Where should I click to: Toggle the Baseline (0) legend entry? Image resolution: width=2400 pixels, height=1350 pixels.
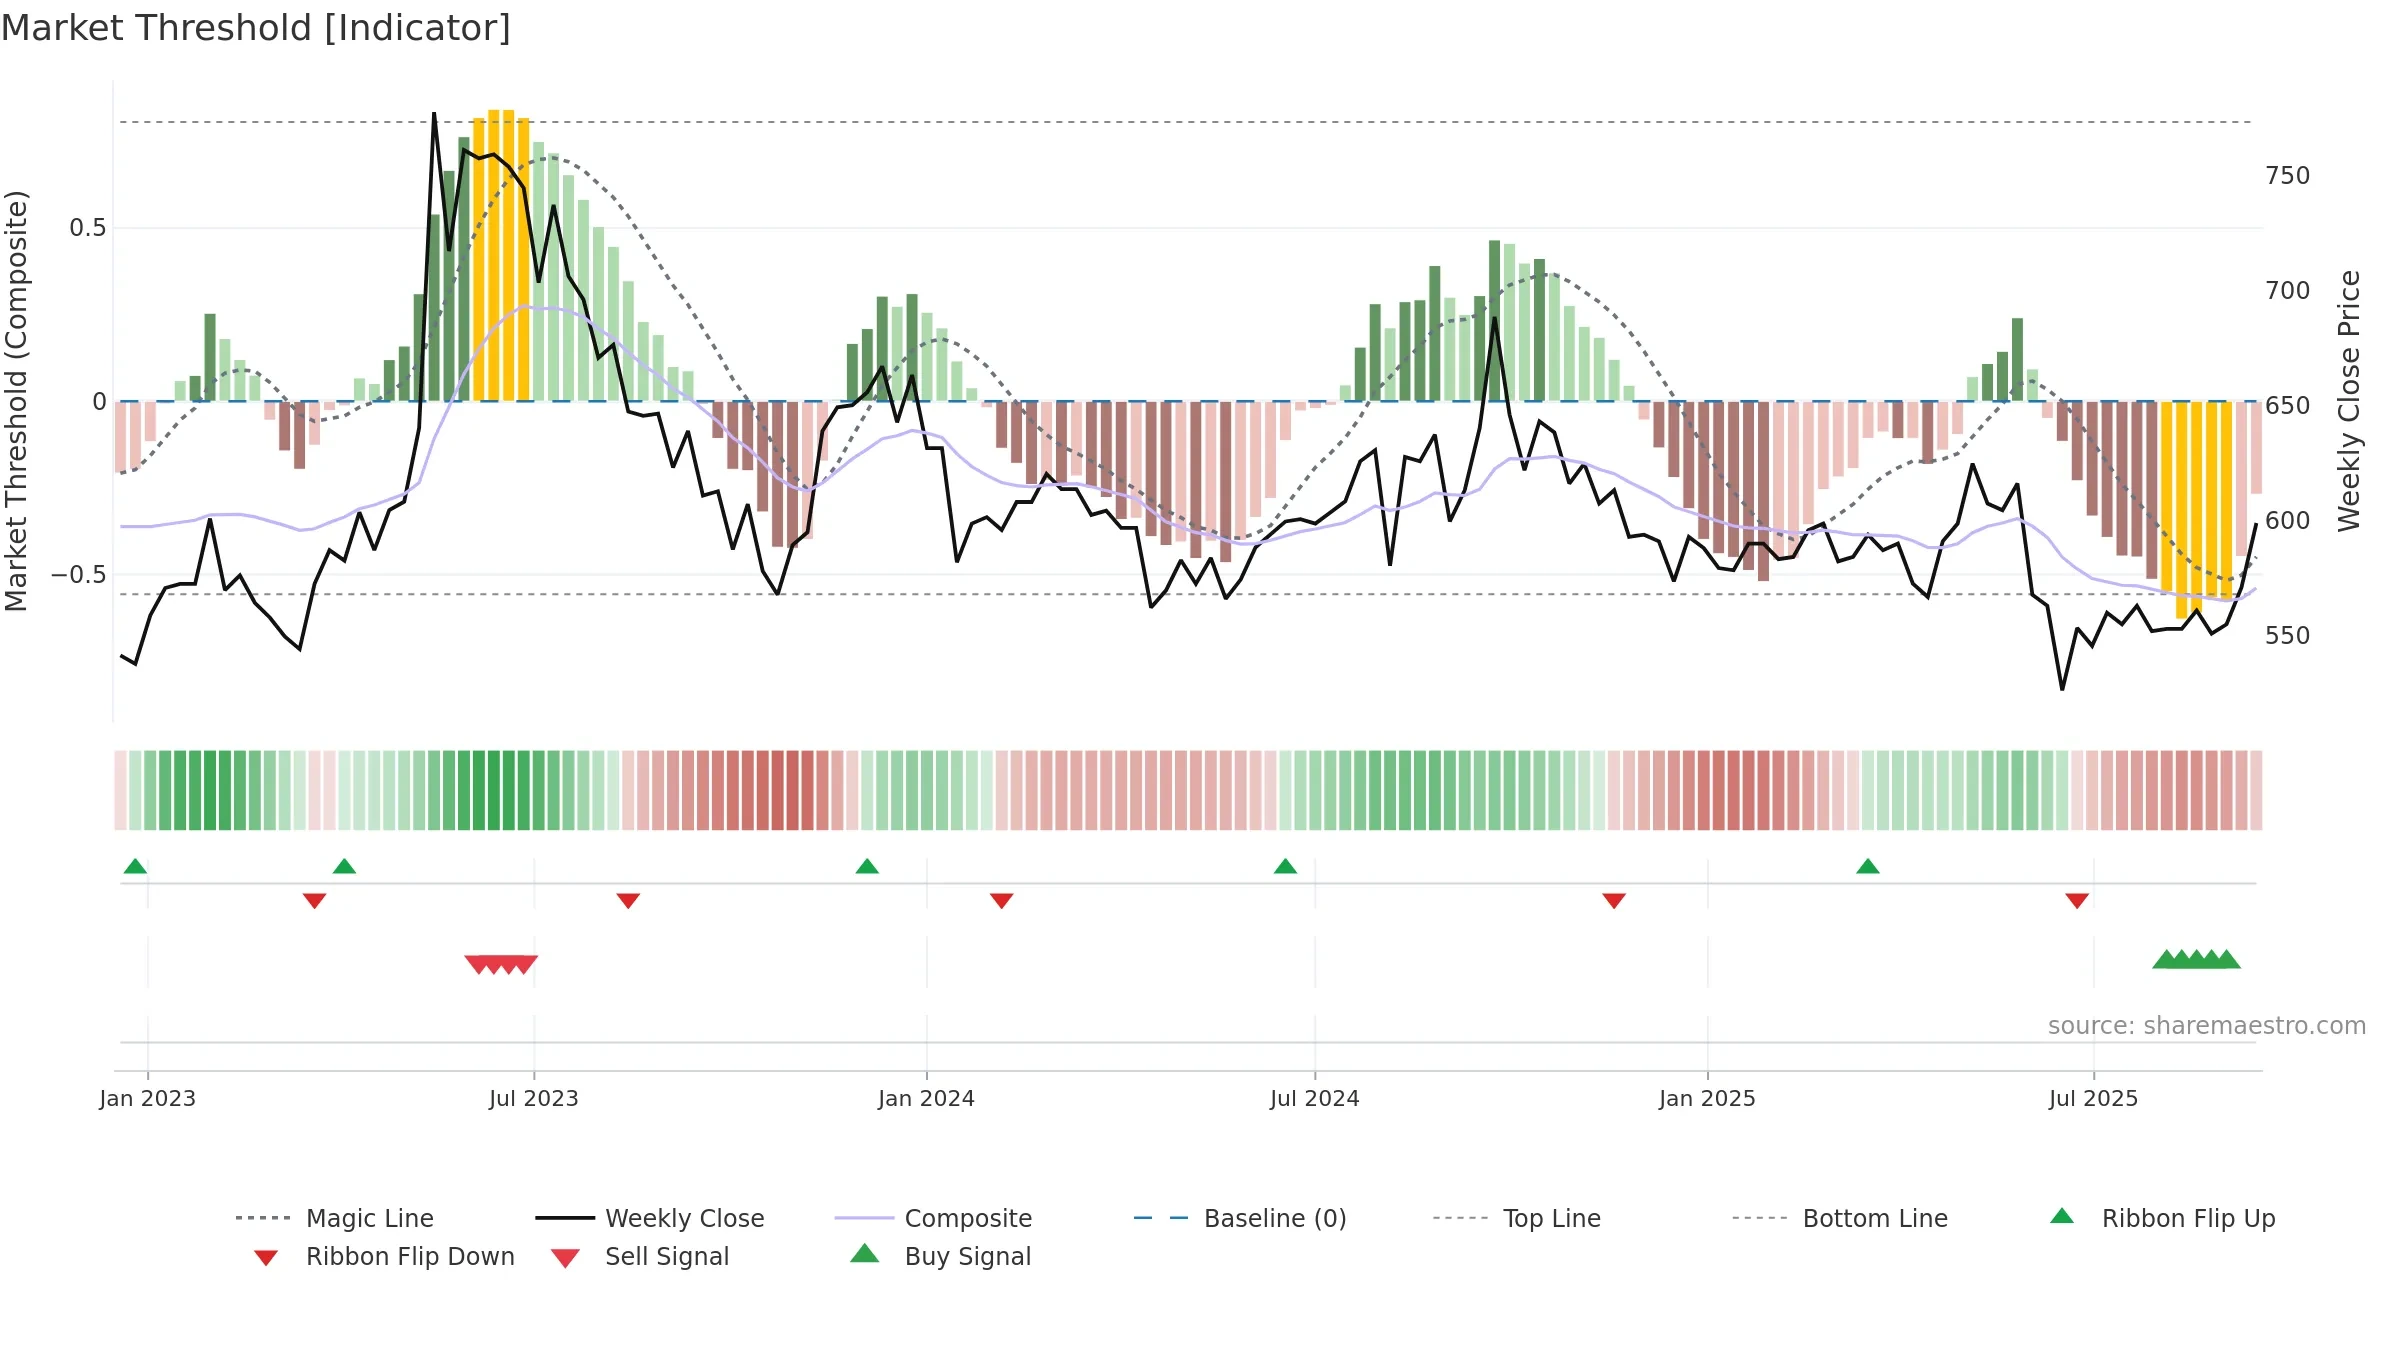[x=1240, y=1218]
